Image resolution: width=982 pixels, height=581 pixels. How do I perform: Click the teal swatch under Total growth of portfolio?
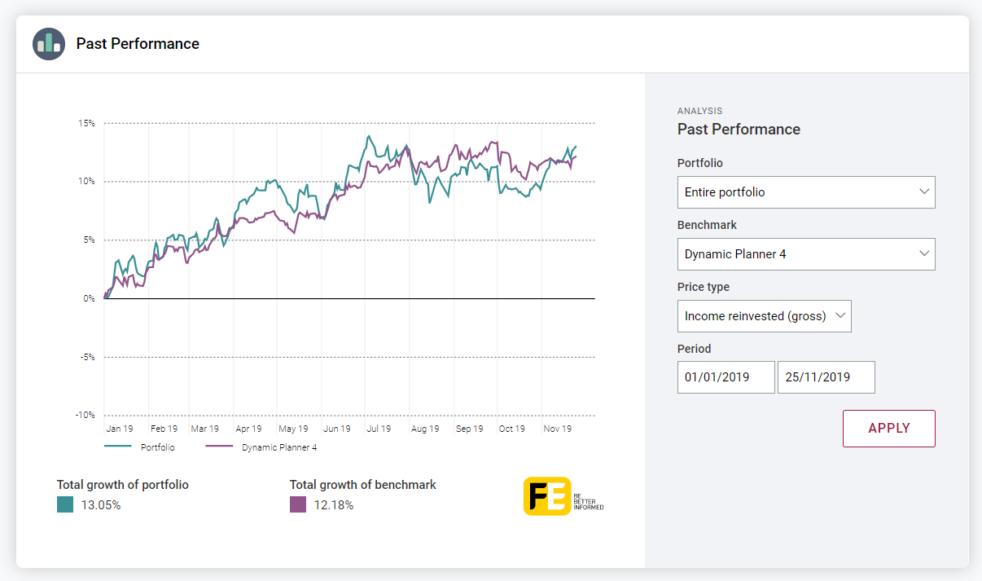click(x=63, y=504)
